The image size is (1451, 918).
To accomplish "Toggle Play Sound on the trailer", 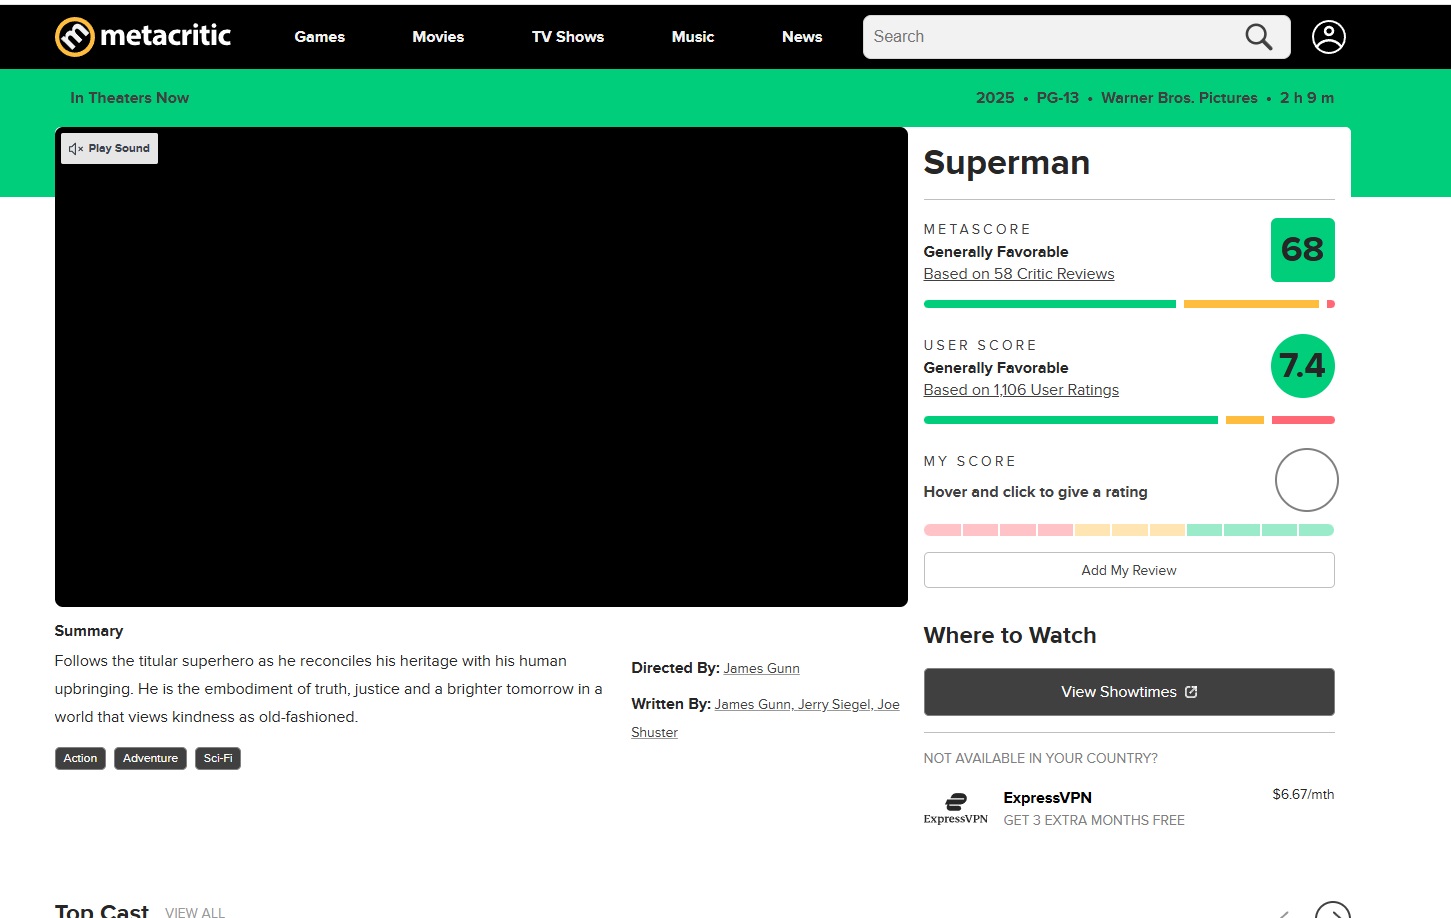I will [109, 148].
